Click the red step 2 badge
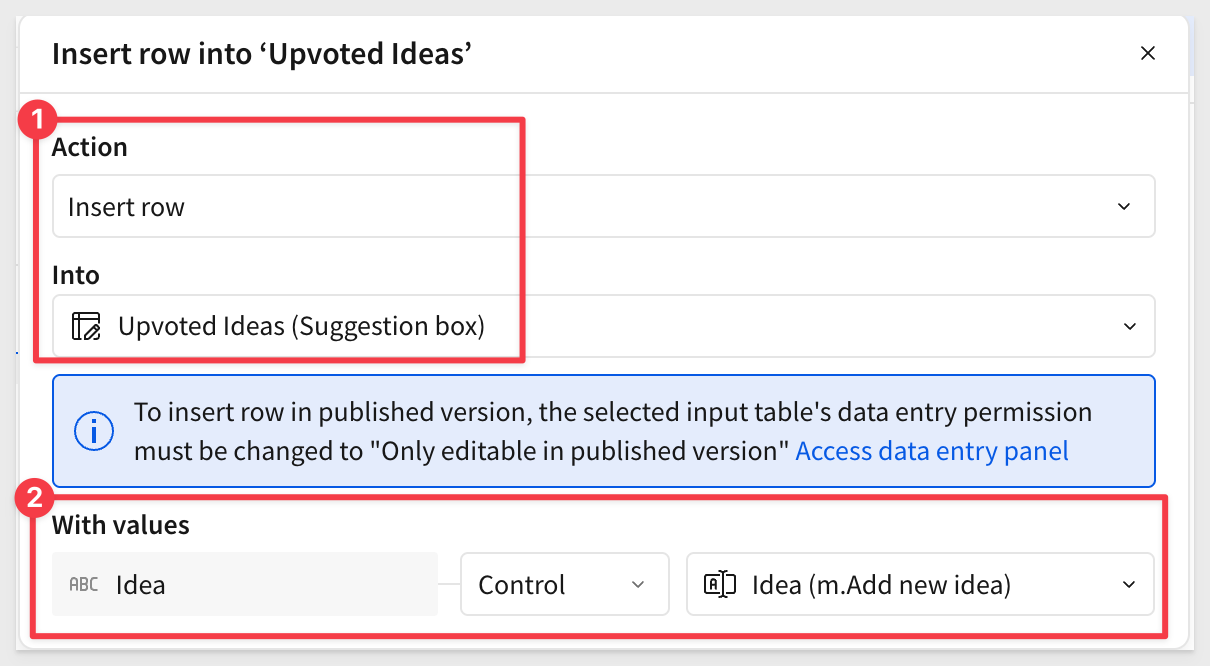Screen dimensions: 1210x666 (x=38, y=498)
